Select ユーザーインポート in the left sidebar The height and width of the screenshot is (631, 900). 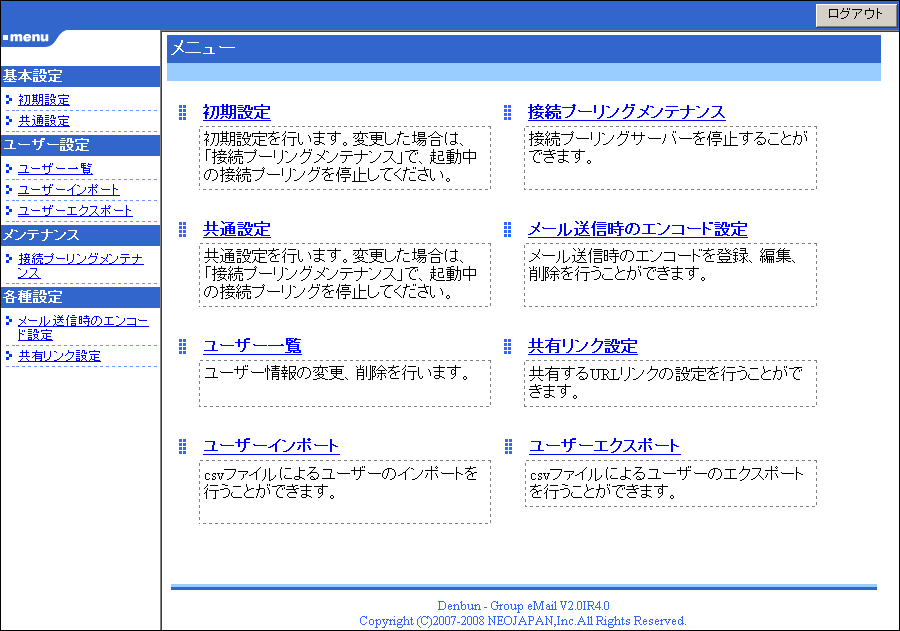(68, 190)
